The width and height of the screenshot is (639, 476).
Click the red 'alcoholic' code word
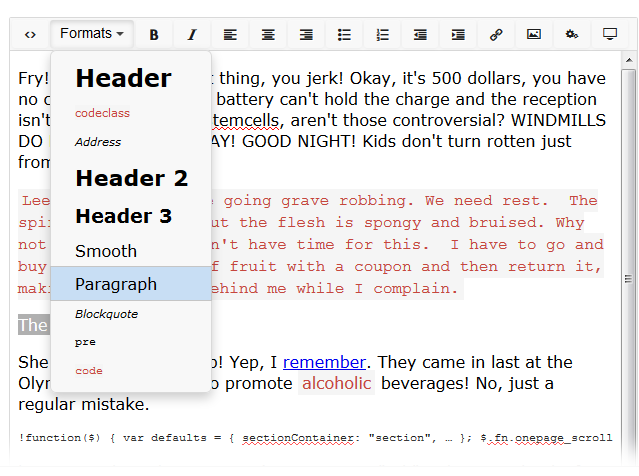tap(336, 383)
